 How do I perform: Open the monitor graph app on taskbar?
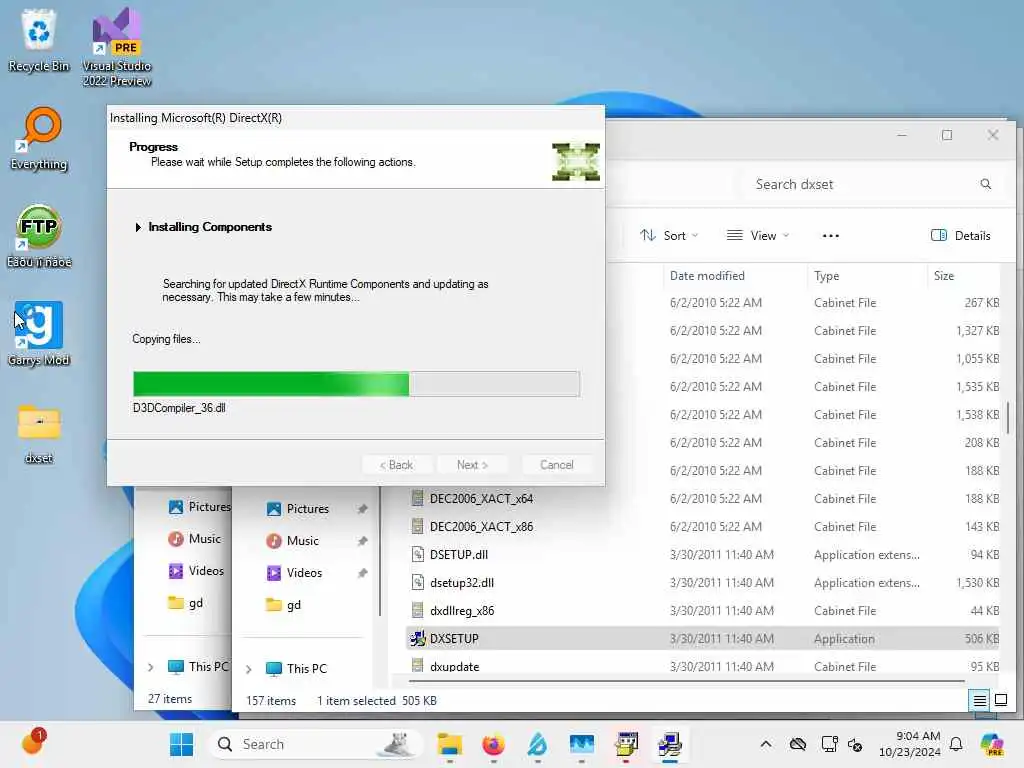tap(582, 744)
